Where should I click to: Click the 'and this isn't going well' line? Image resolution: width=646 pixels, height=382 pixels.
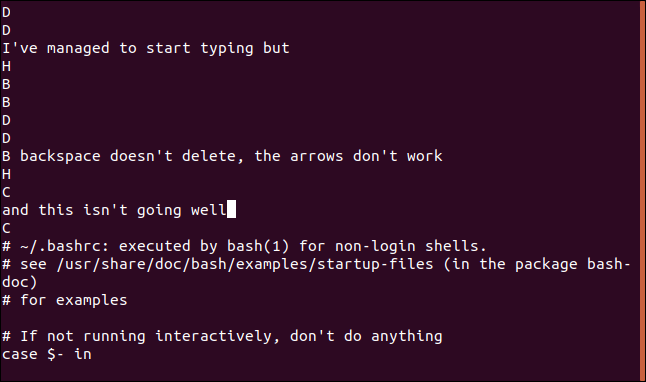point(114,210)
